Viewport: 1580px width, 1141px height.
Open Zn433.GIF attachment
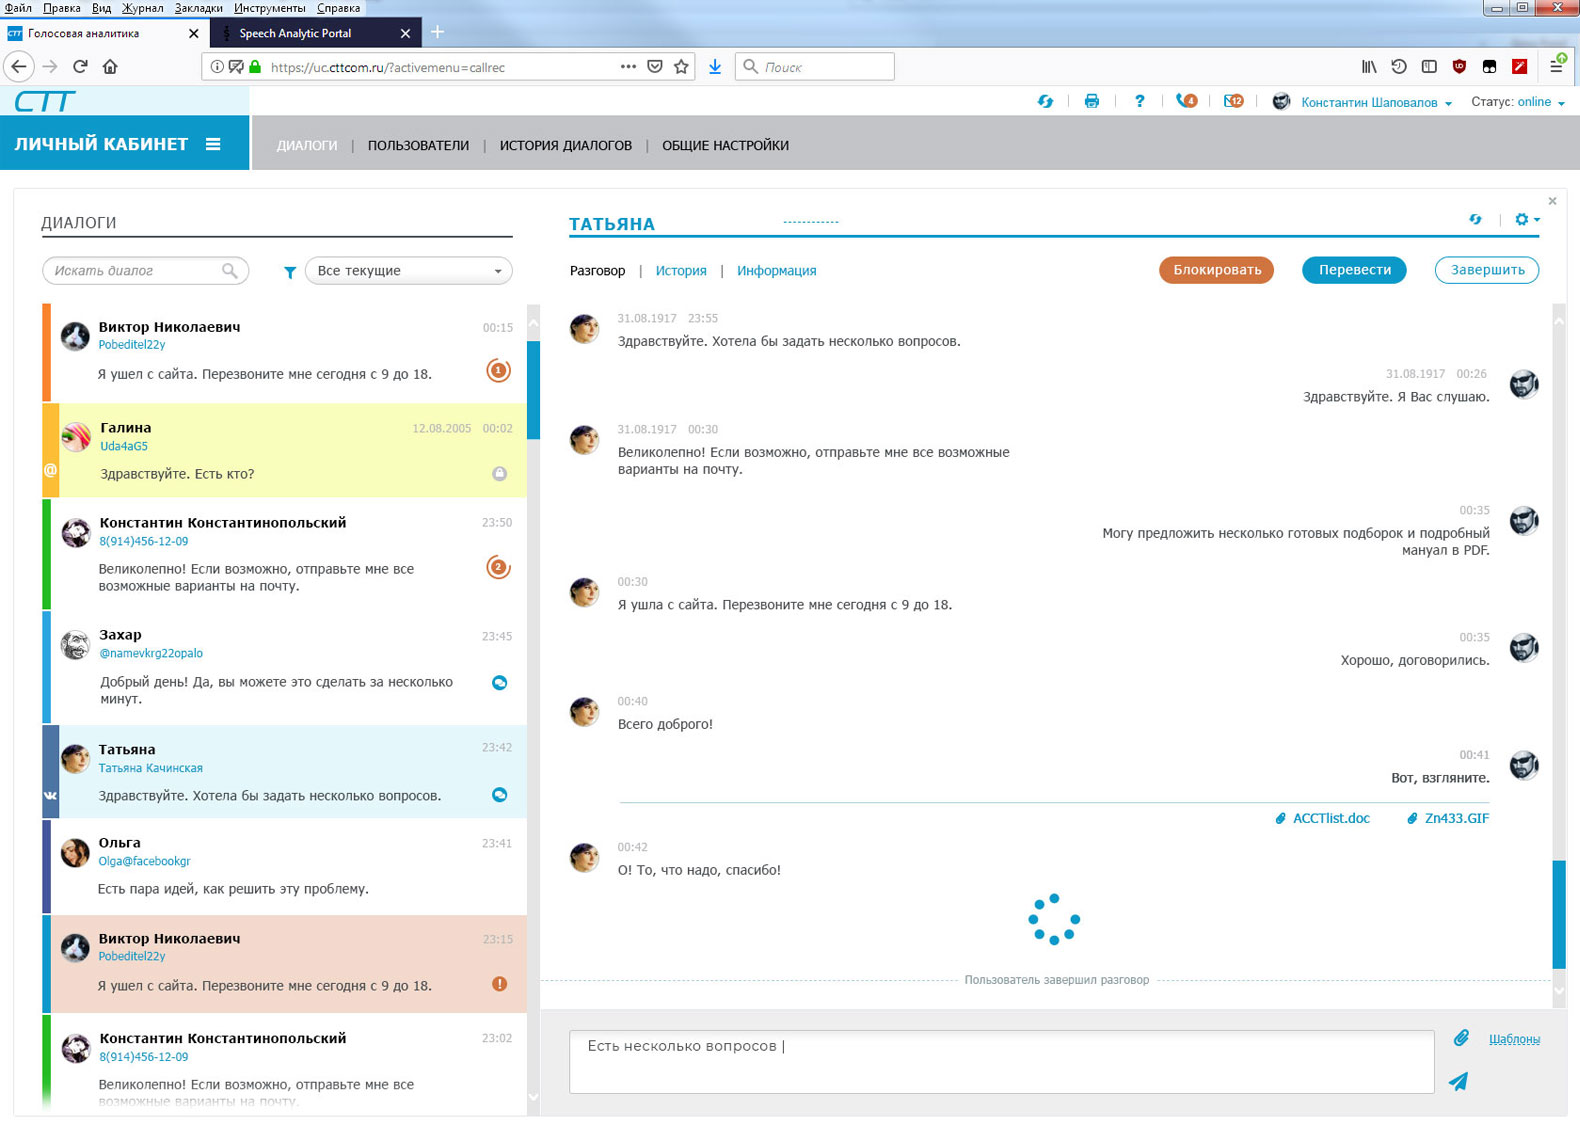1447,818
